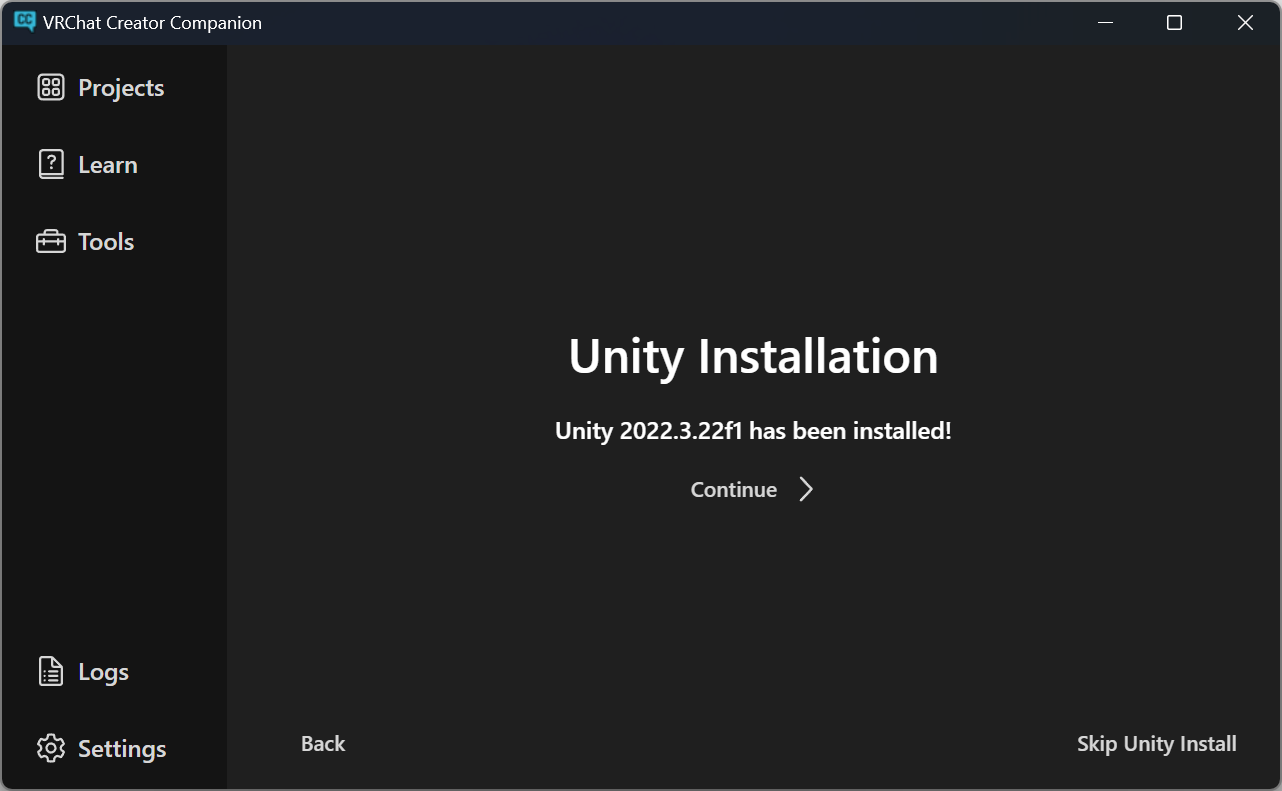Go Back to the previous step
The image size is (1282, 791).
pos(323,743)
